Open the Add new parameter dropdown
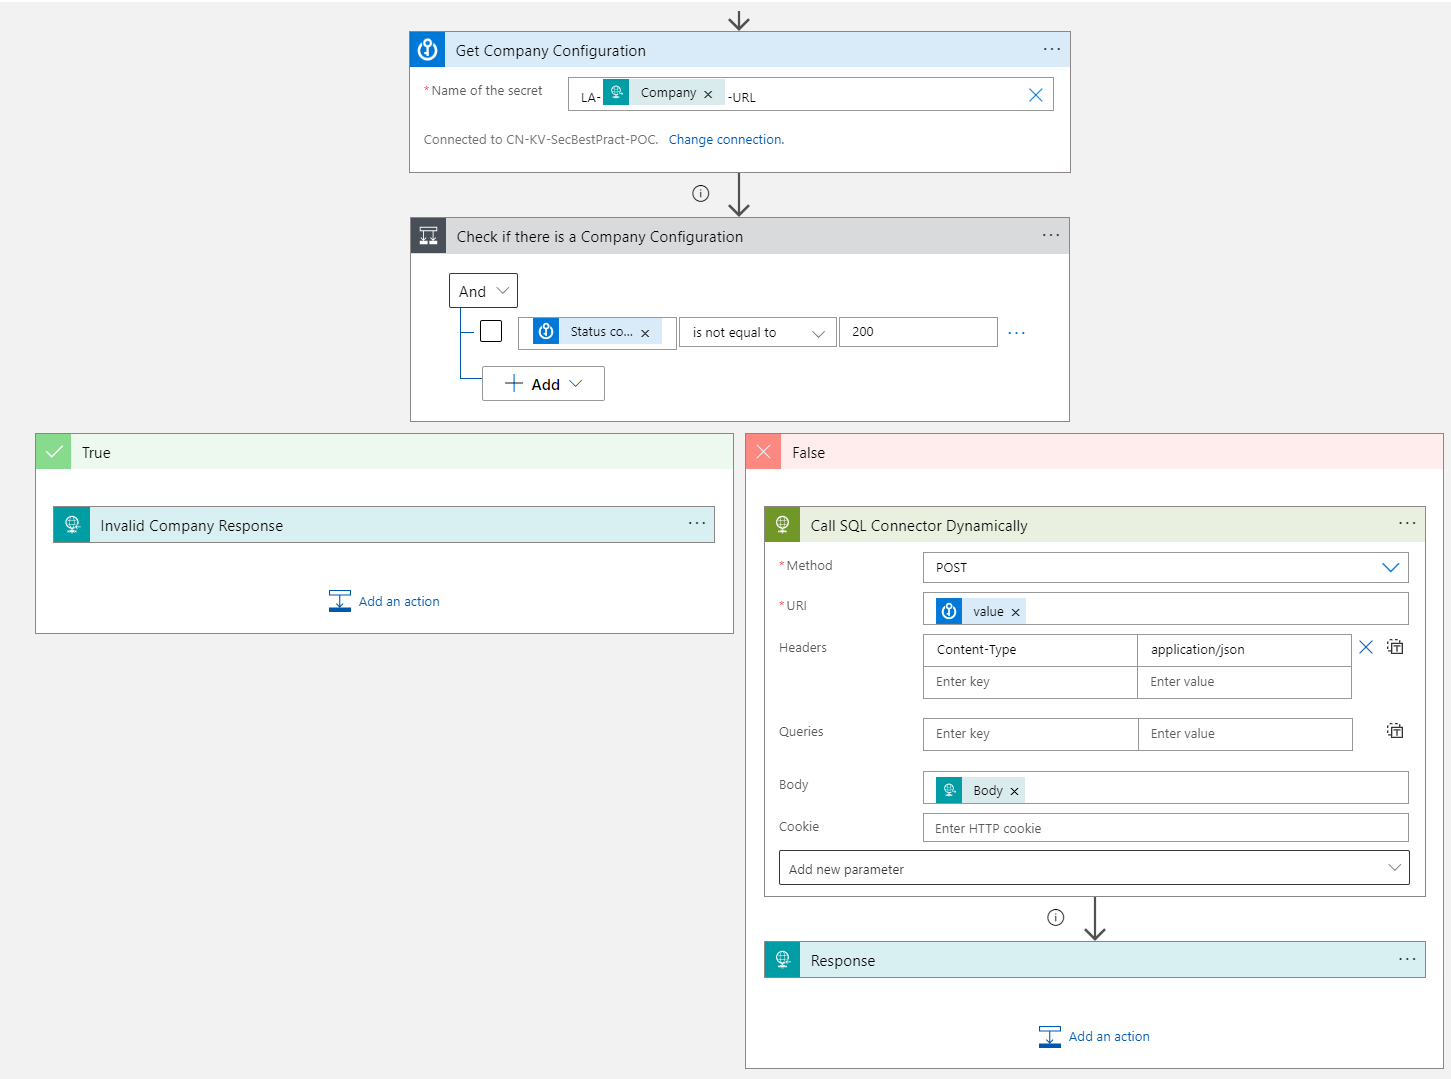This screenshot has width=1451, height=1079. coord(1094,868)
